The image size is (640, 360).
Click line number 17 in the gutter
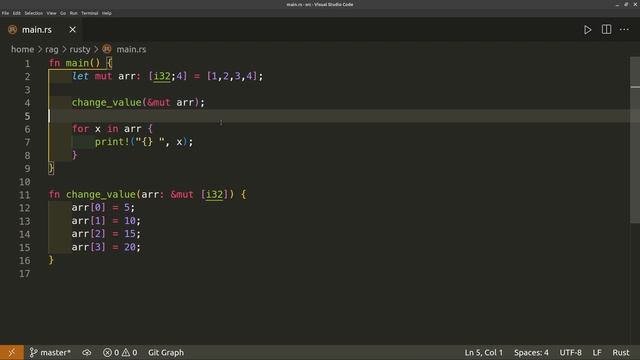24,274
